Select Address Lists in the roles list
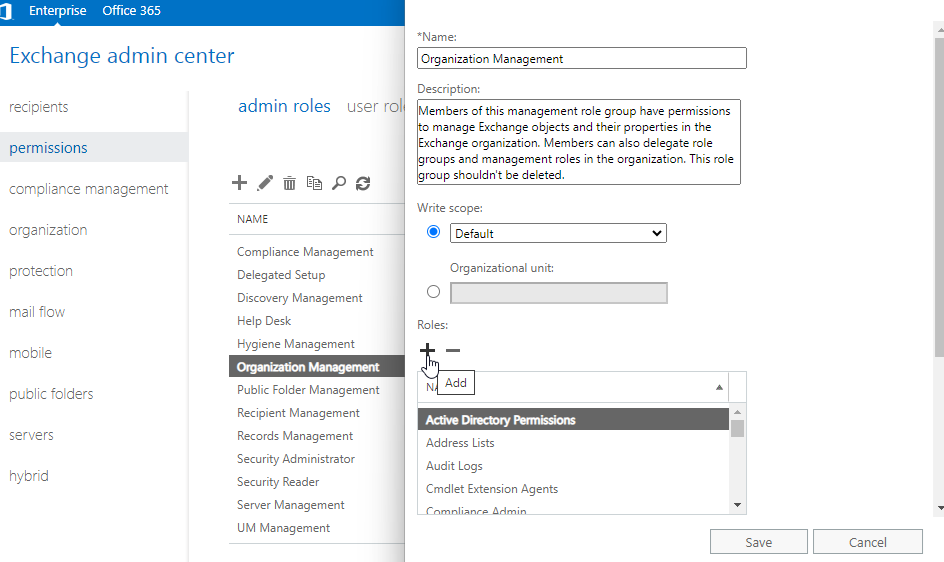 pyautogui.click(x=460, y=443)
